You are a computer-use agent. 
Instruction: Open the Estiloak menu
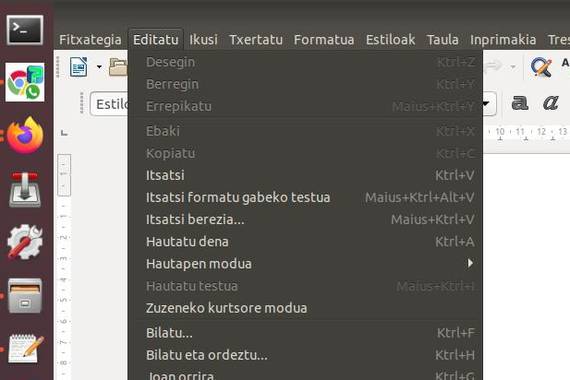(390, 40)
